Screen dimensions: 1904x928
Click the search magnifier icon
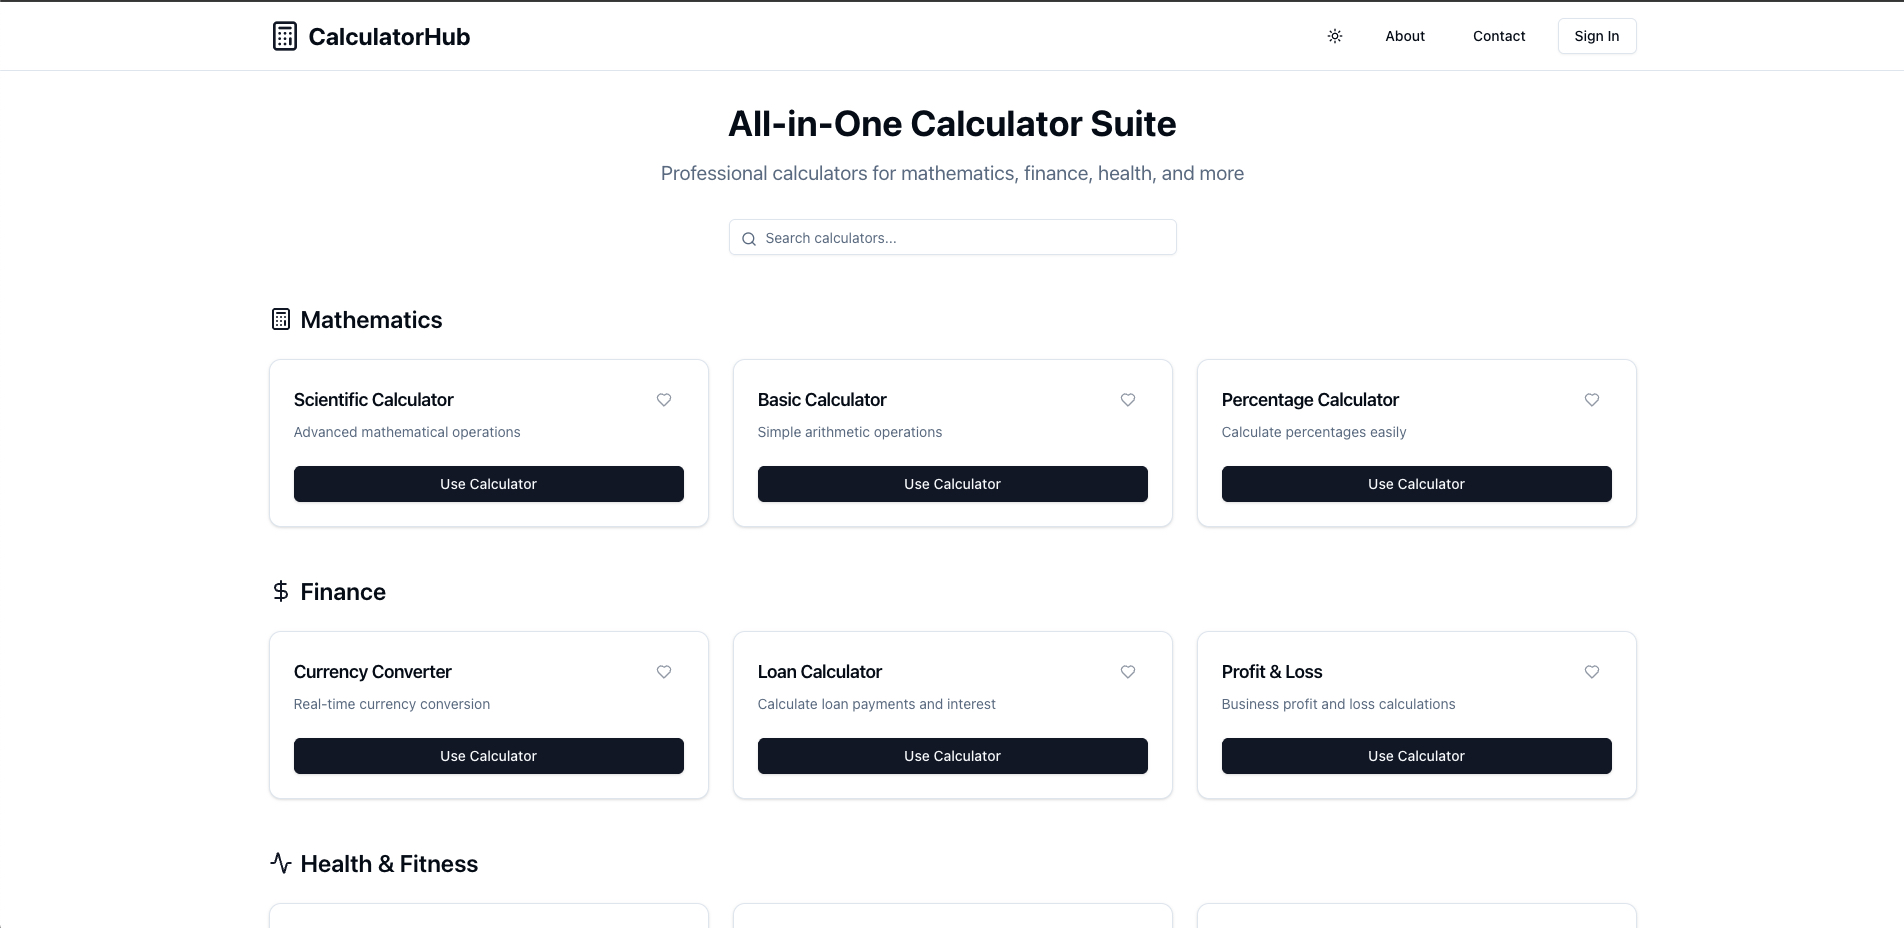click(749, 239)
